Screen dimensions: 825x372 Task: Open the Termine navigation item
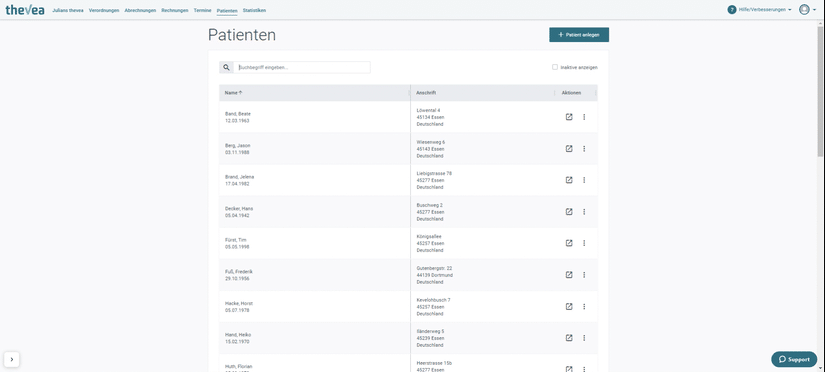coord(203,11)
